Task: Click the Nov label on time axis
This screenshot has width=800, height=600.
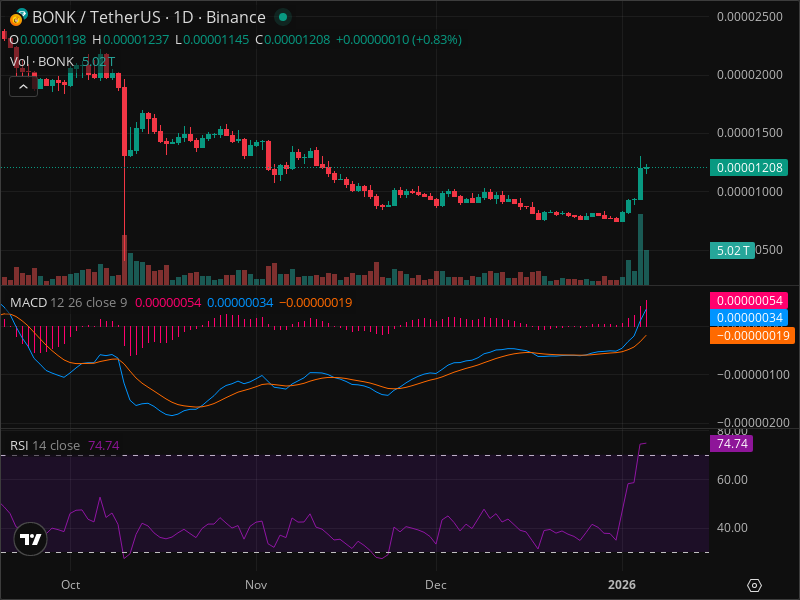Action: coord(256,585)
